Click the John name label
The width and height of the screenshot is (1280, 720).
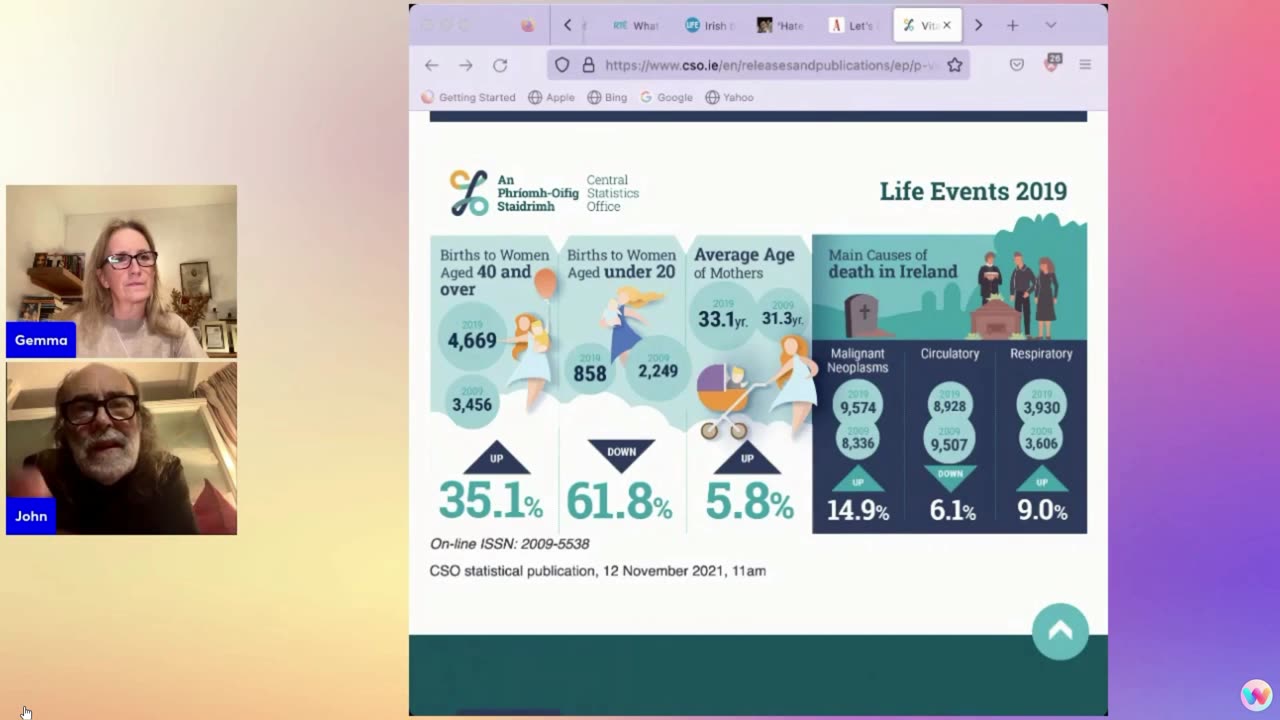(31, 516)
